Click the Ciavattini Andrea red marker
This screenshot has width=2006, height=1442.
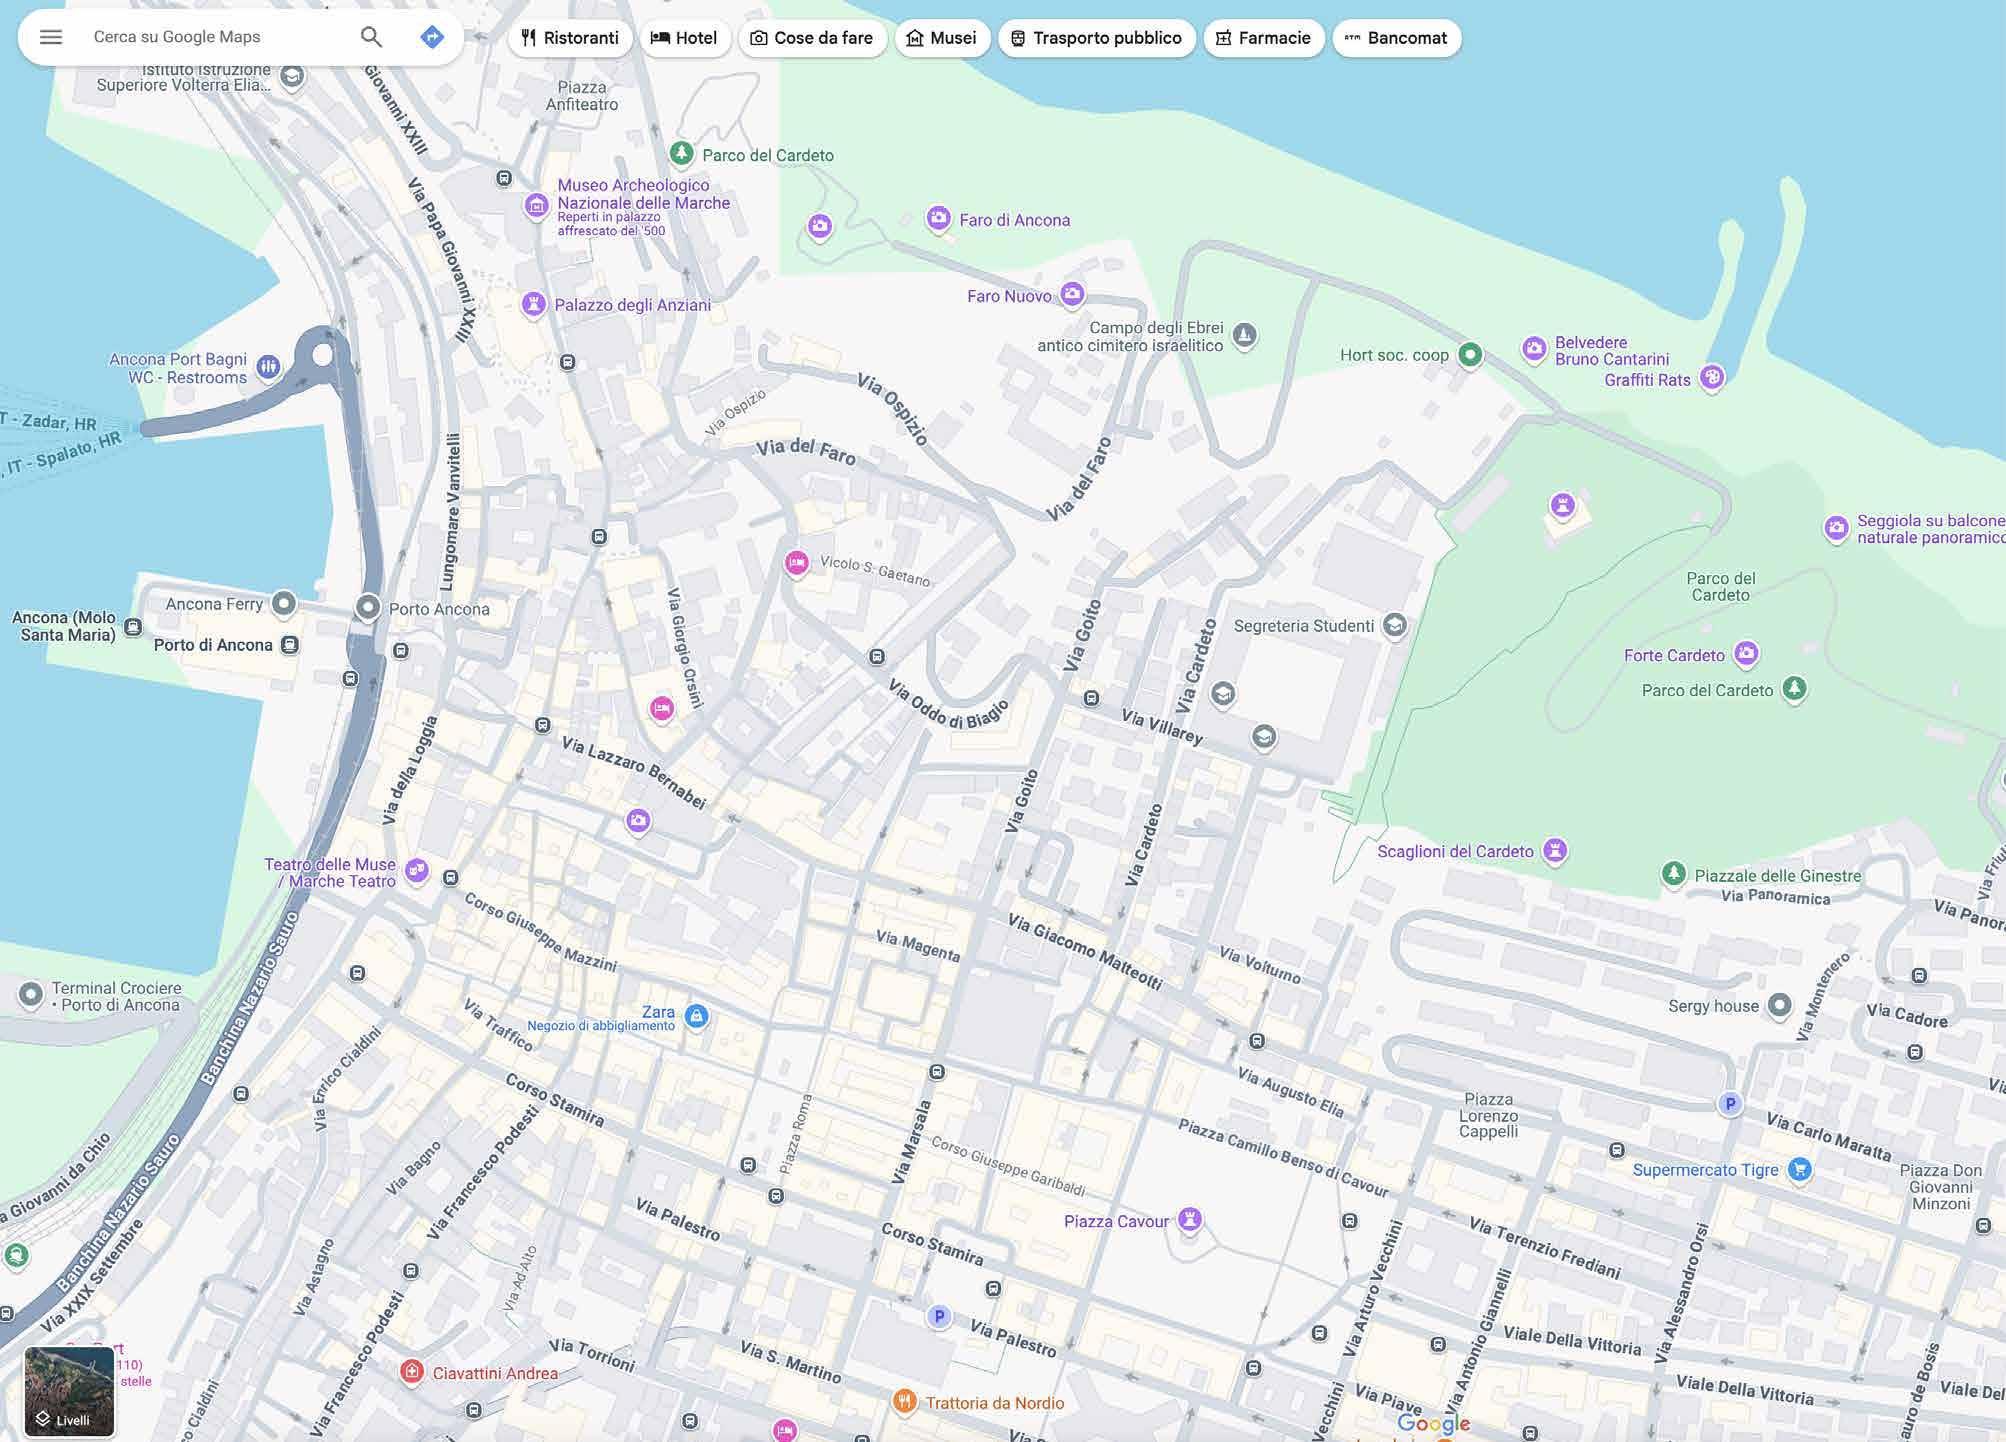[x=411, y=1371]
